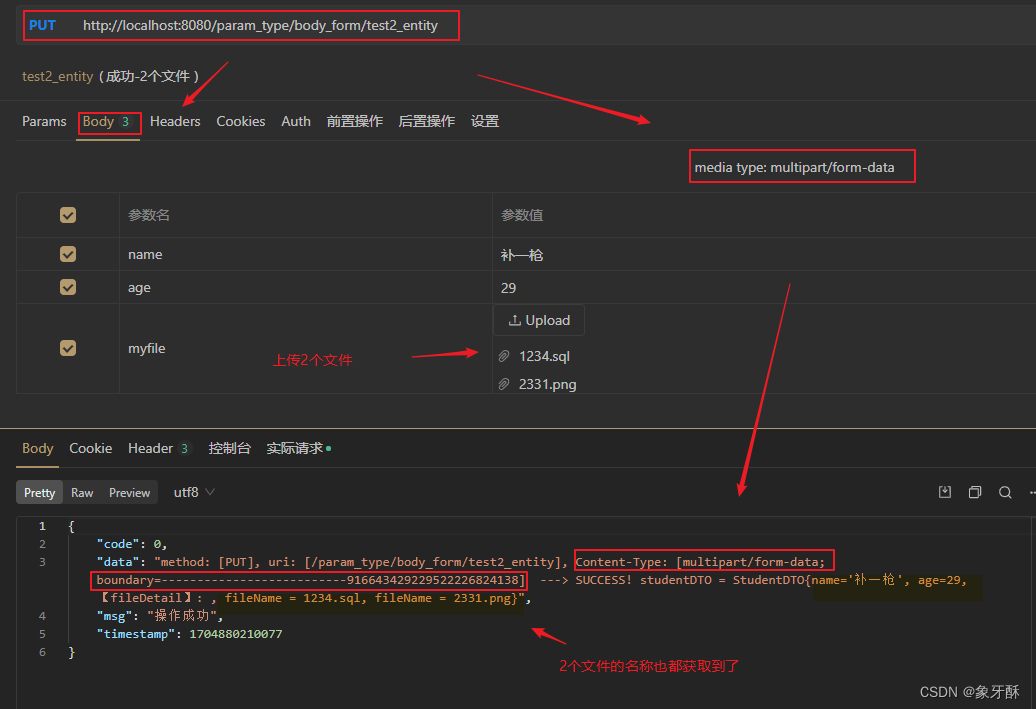Open the response Header tab
The width and height of the screenshot is (1036, 709).
pos(159,448)
